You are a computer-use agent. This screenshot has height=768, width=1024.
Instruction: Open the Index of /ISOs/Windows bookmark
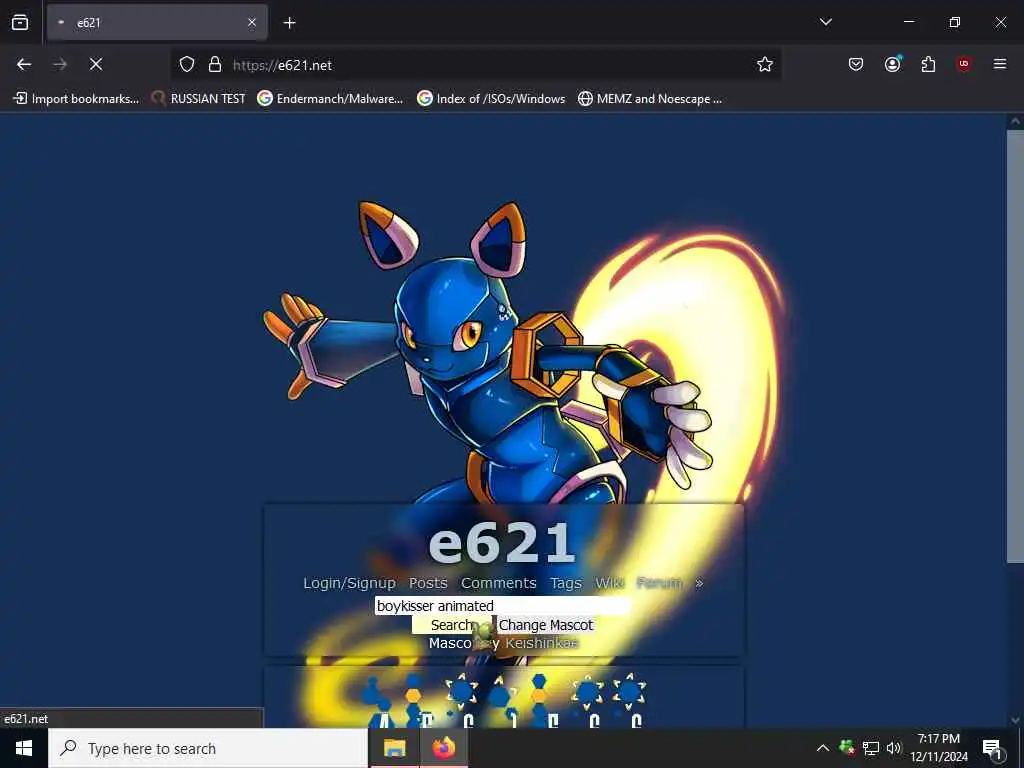(491, 99)
